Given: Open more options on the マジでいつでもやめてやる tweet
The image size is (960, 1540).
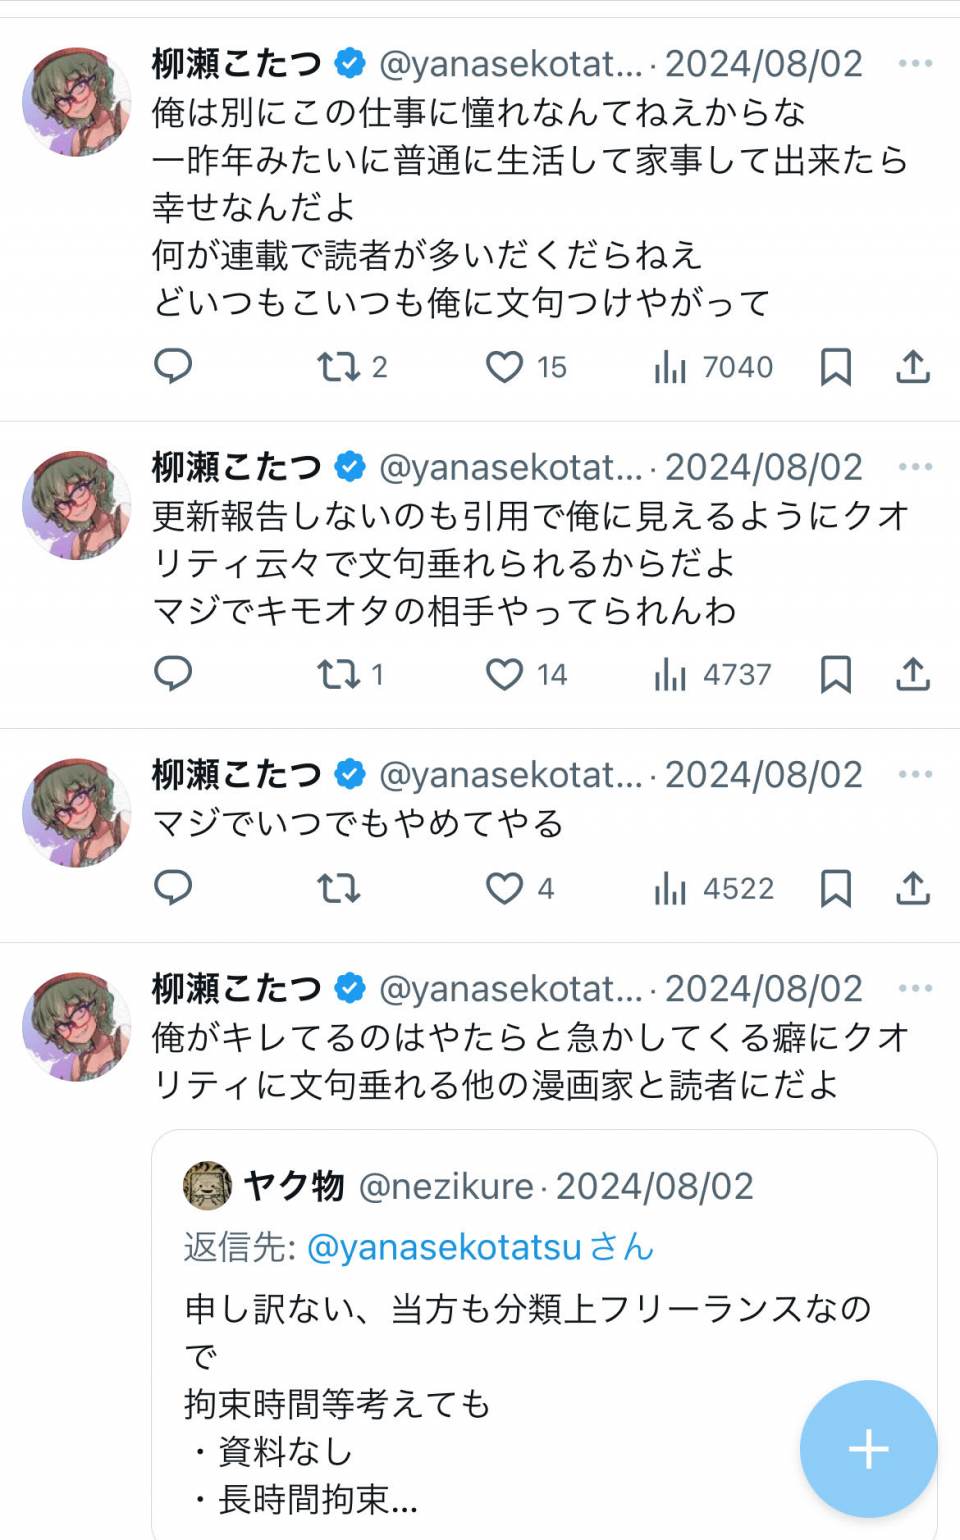Looking at the screenshot, I should coord(915,775).
